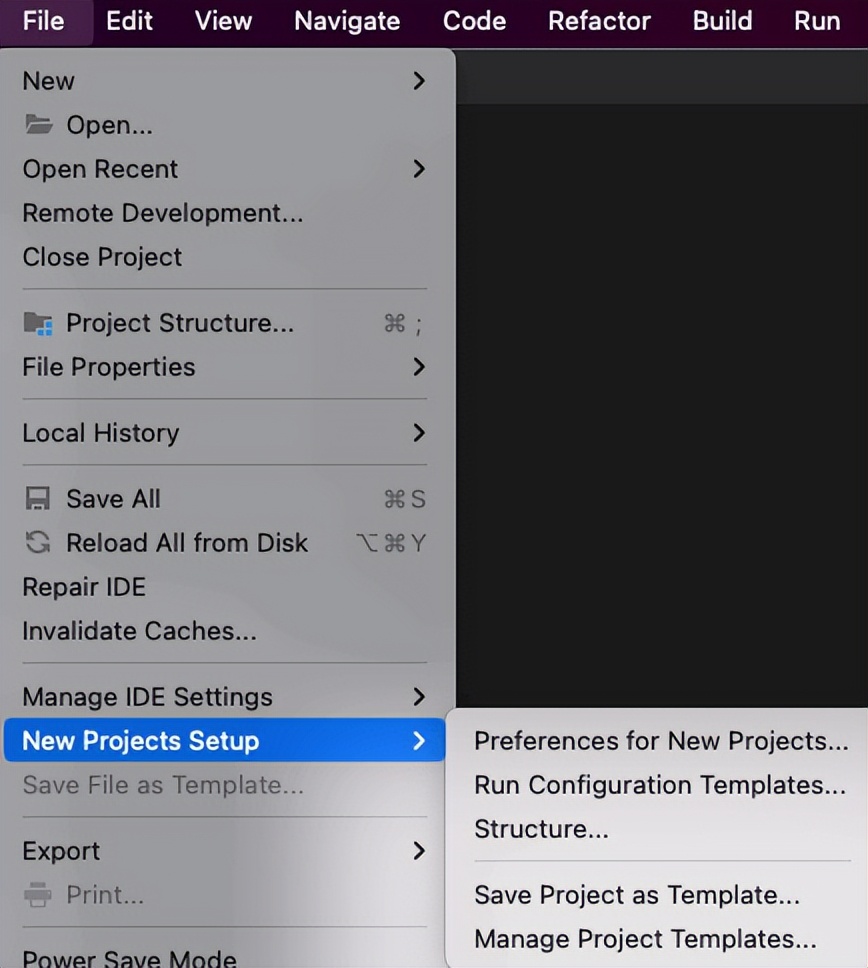Screen dimensions: 868x968
Task: Select Invalidate Caches option
Action: tap(139, 631)
